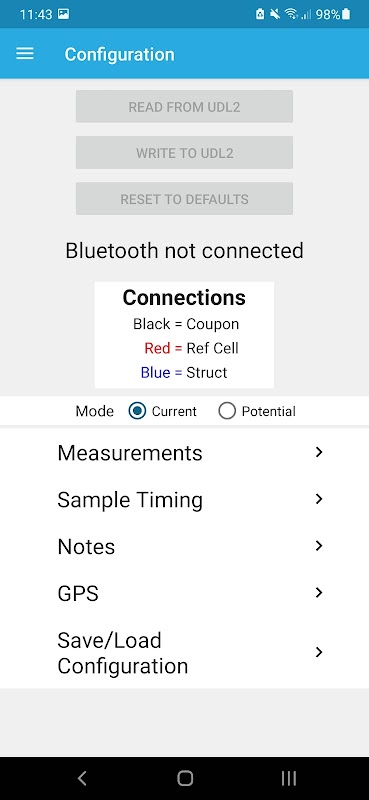
Task: Tap the image notification icon near clock
Action: pos(63,14)
